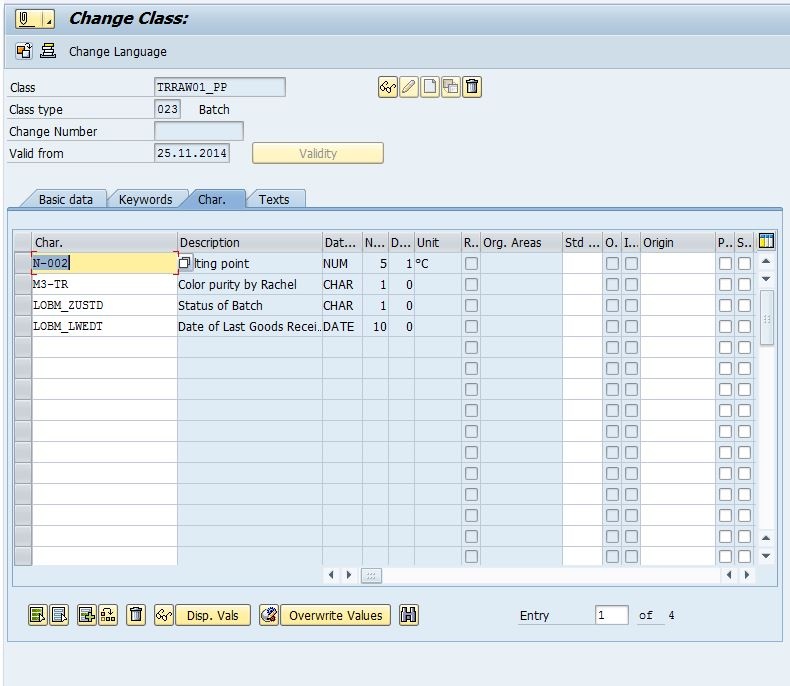Click the hierarchy icon beside Change Language
Screen dimensions: 790x686
pyautogui.click(x=48, y=51)
